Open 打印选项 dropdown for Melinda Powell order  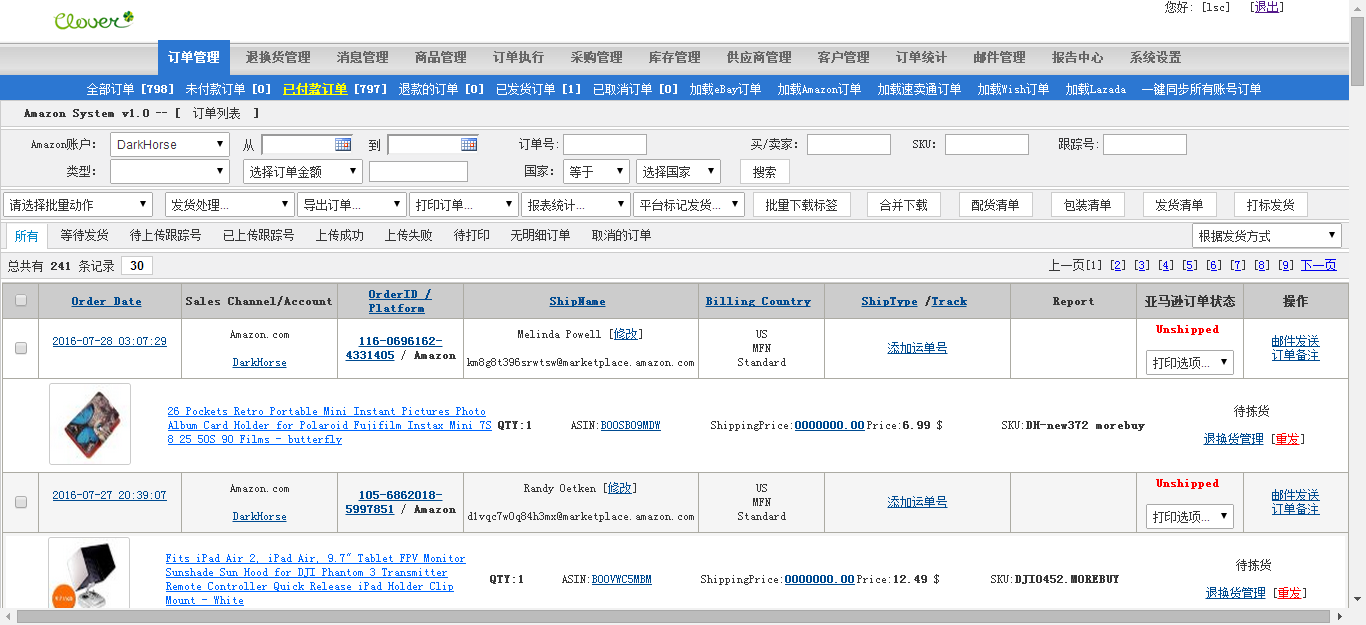[x=1190, y=363]
